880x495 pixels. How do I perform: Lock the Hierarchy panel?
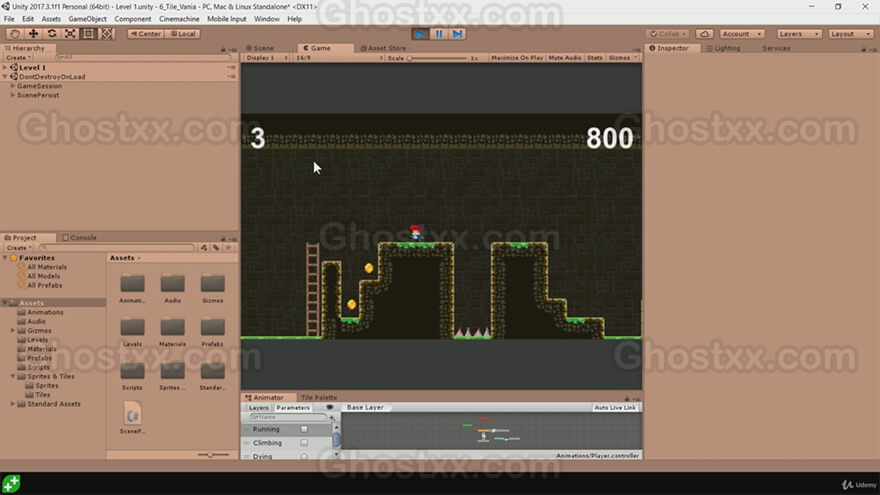tap(223, 49)
